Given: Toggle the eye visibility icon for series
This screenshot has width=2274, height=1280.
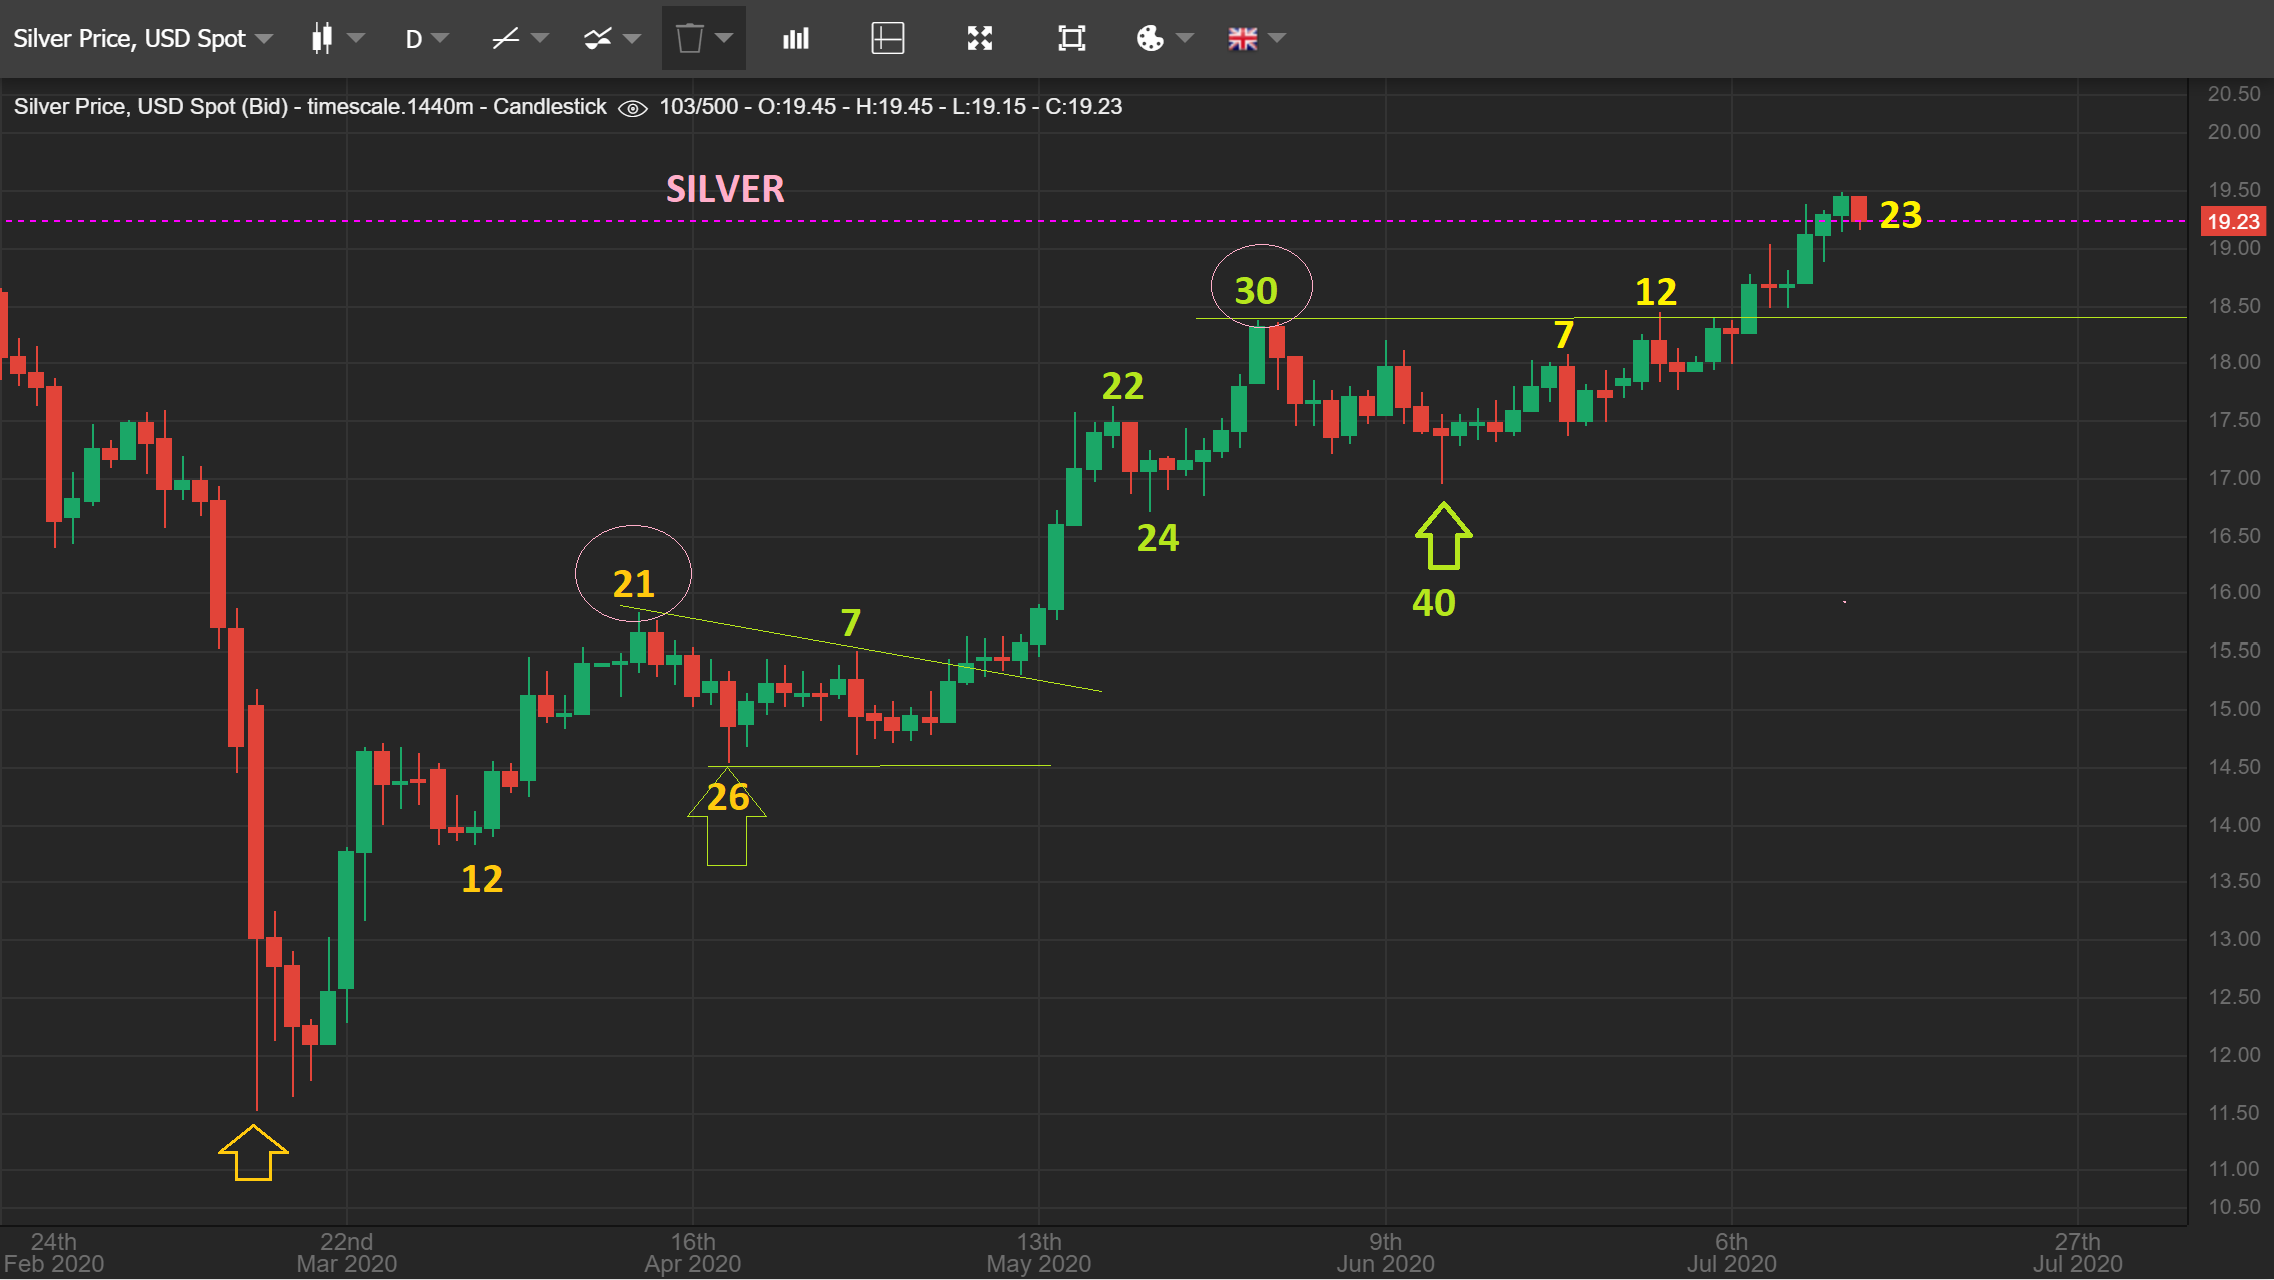Looking at the screenshot, I should 633,108.
